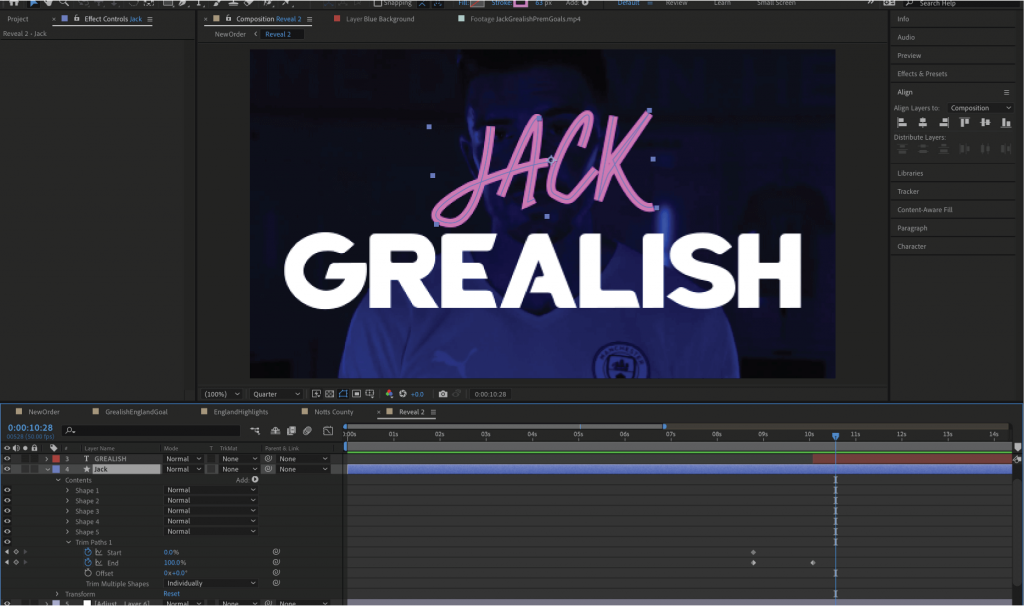Image resolution: width=1024 pixels, height=606 pixels.
Task: Click Reset on the Transform properties
Action: [171, 594]
